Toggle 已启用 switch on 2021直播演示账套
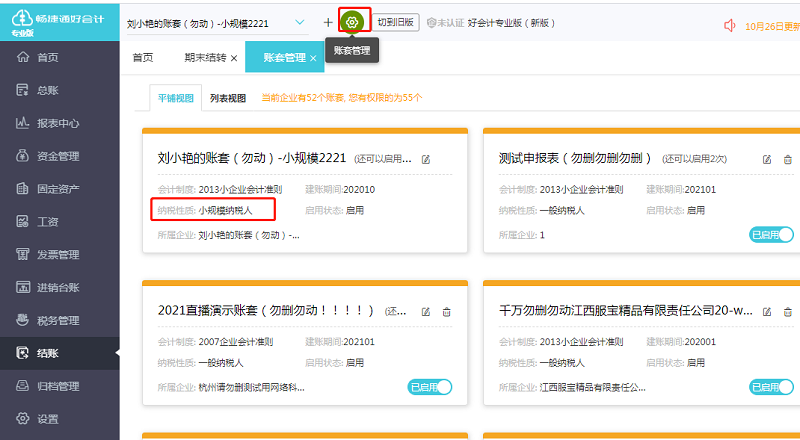The width and height of the screenshot is (800, 440). [x=430, y=387]
